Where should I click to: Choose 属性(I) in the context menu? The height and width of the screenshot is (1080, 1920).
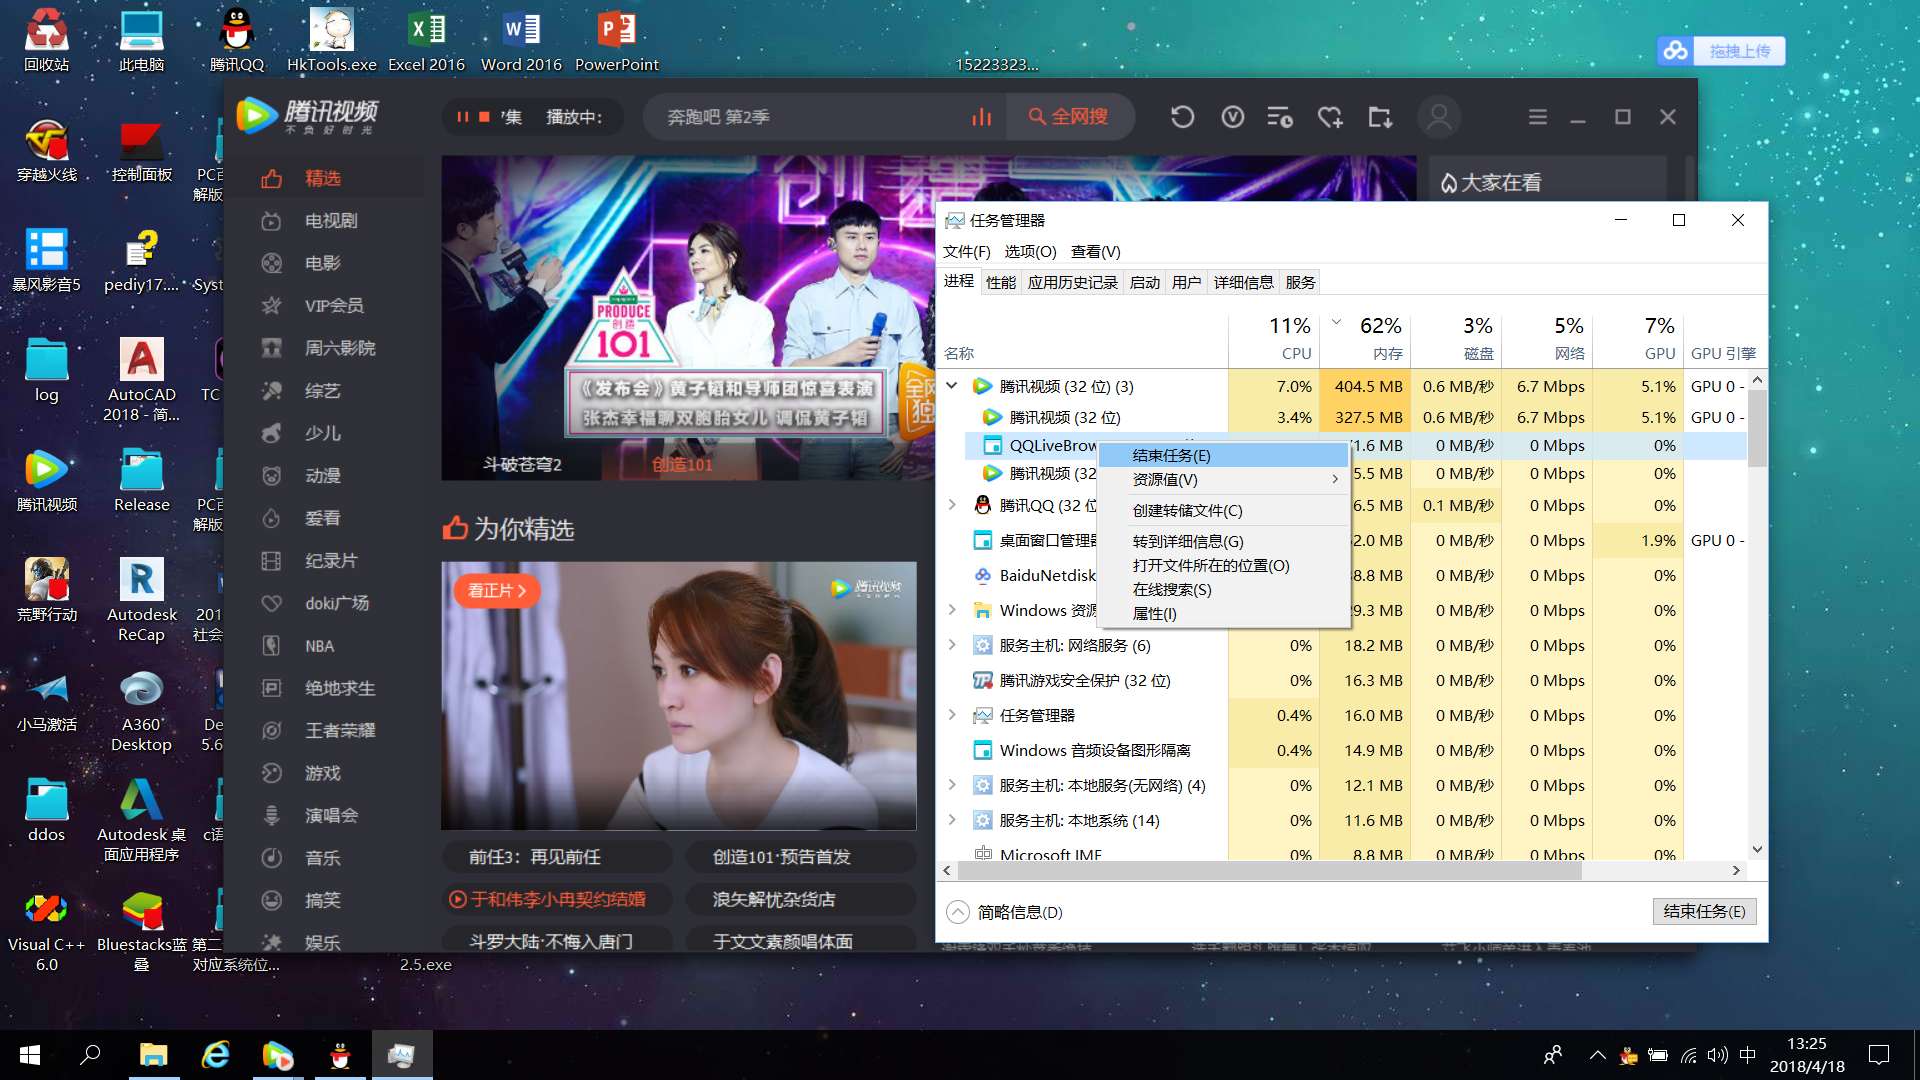click(x=1224, y=613)
